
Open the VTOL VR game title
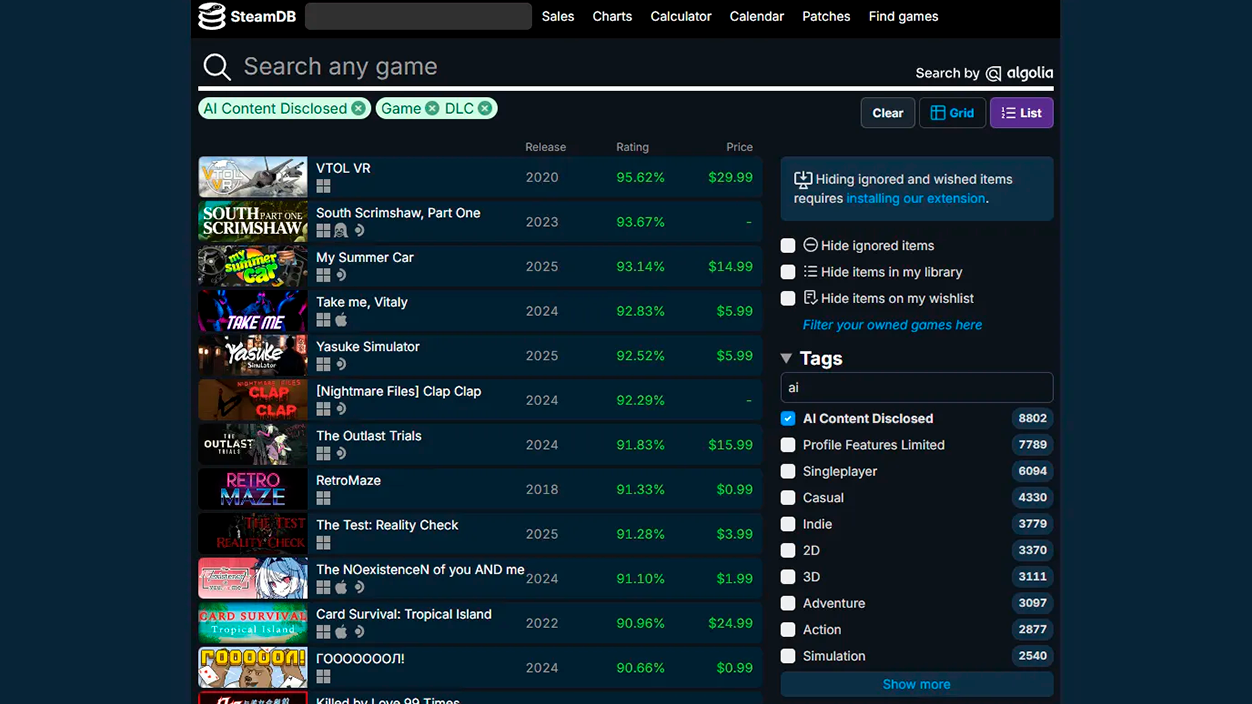coord(343,168)
